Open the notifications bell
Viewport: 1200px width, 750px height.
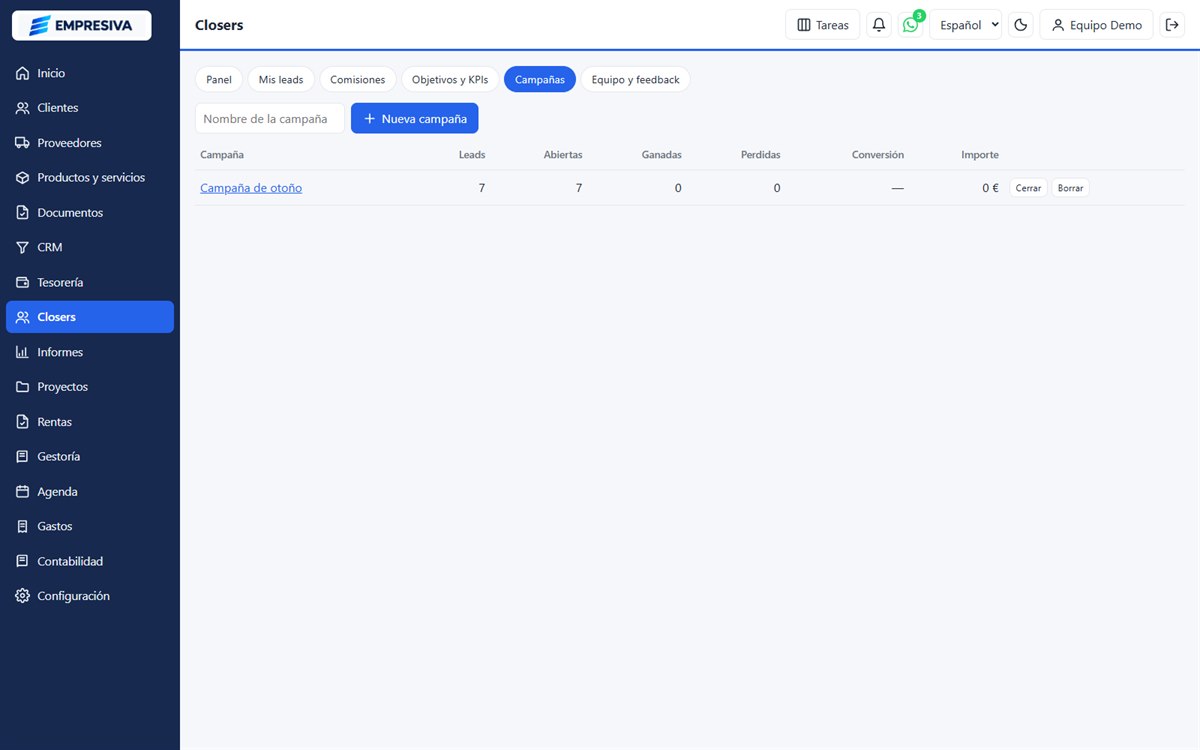(879, 25)
